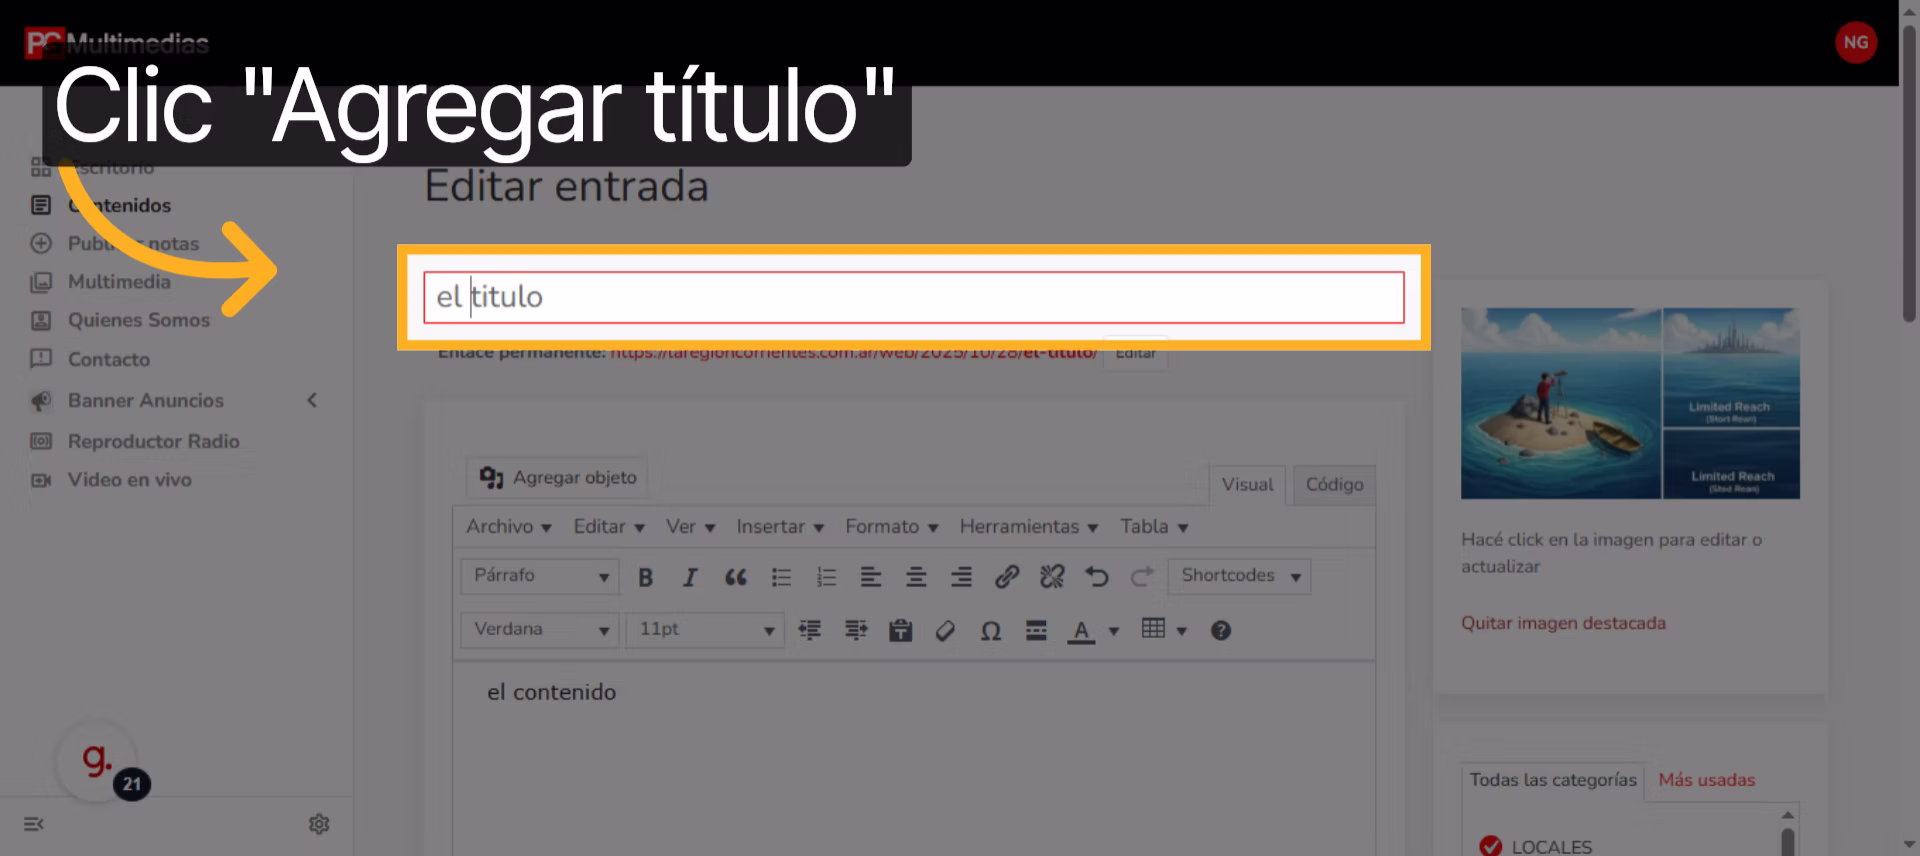Toggle the LOCALES category checkbox
This screenshot has width=1920, height=856.
[x=1490, y=846]
